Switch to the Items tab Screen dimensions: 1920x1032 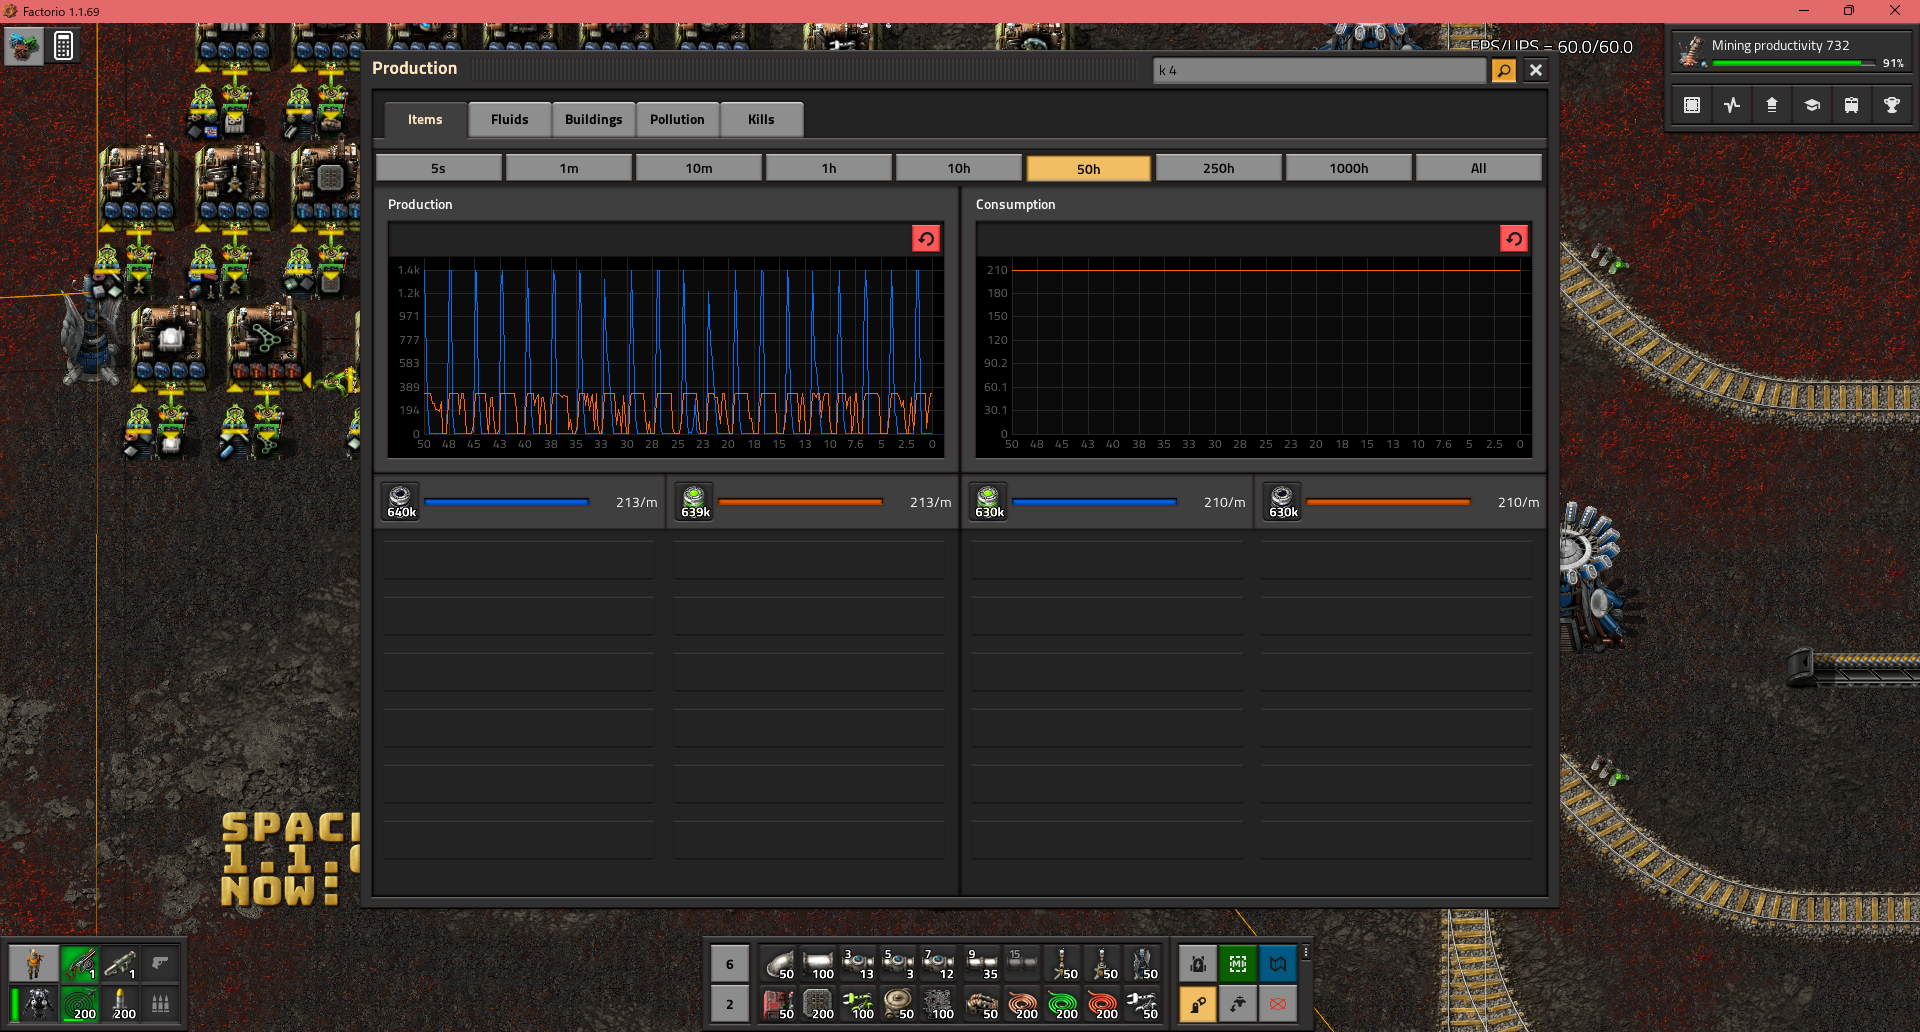(425, 119)
